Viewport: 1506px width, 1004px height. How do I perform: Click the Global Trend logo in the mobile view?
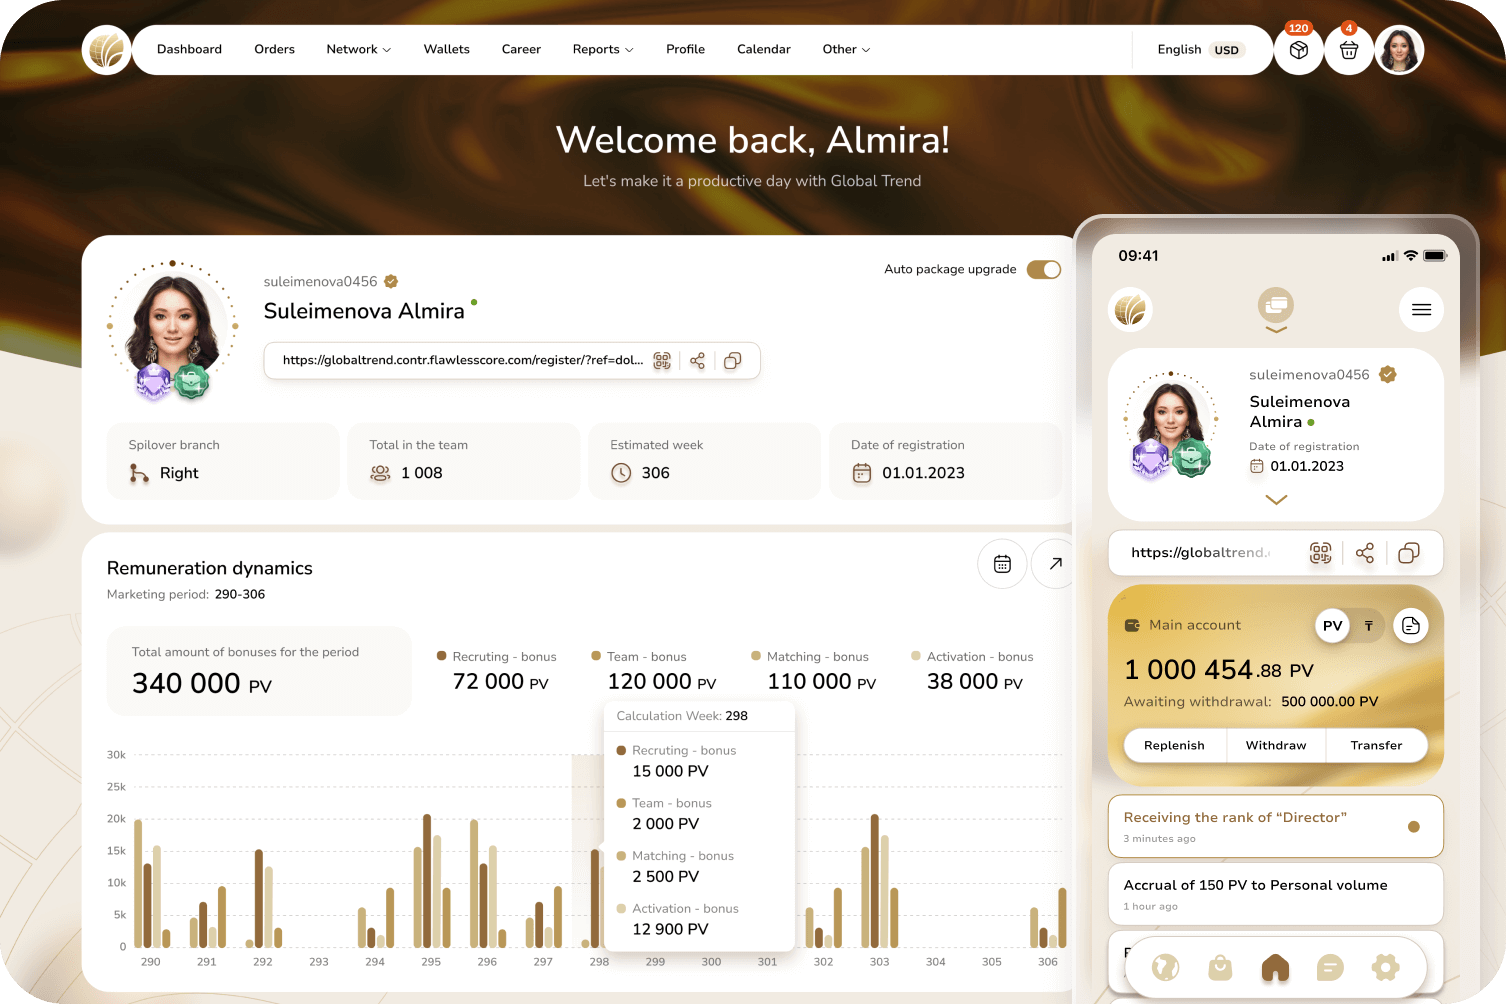1130,310
